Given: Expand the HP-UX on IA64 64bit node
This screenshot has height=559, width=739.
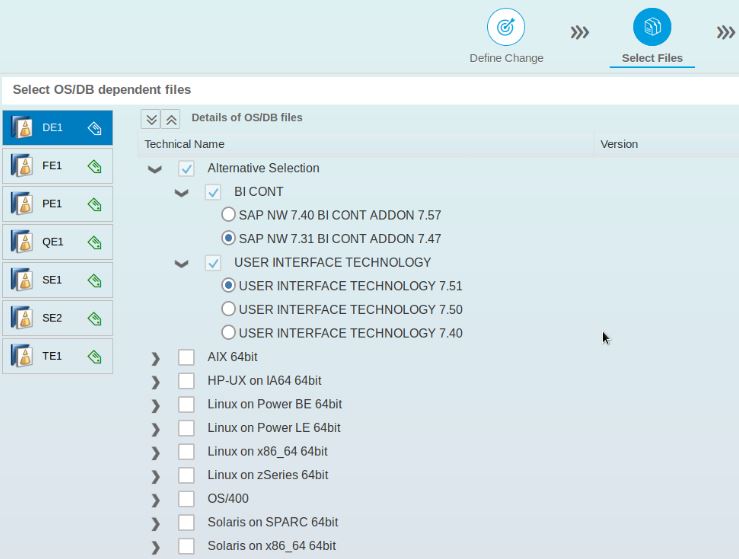Looking at the screenshot, I should tap(156, 382).
